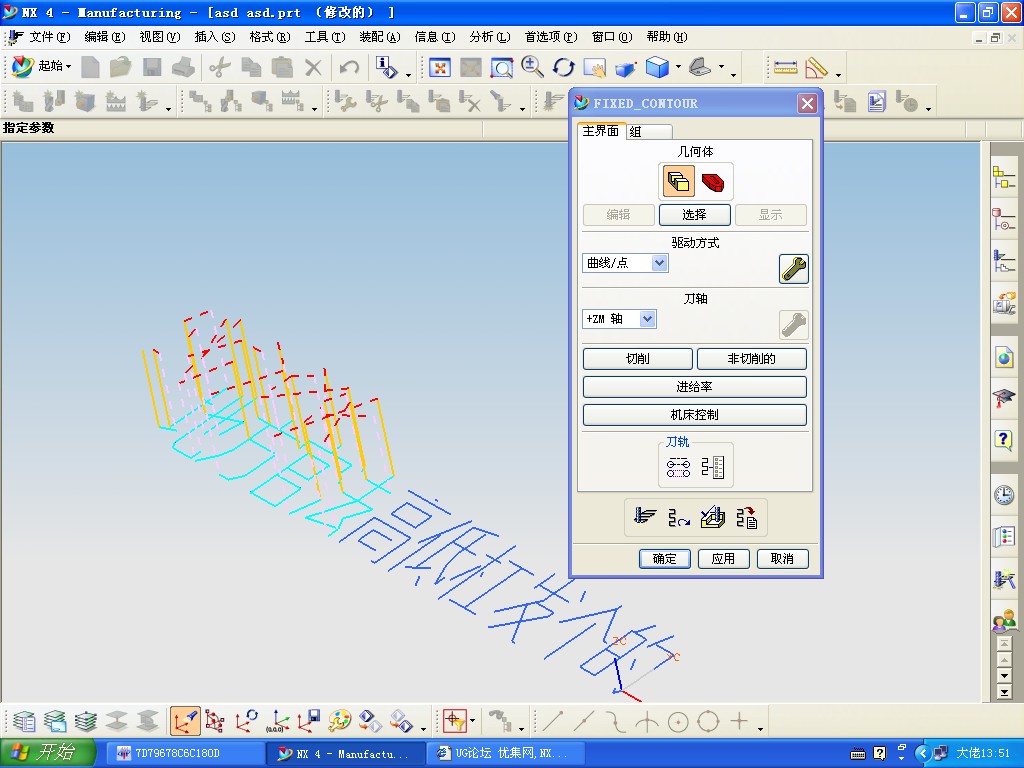Open the 编辑(E) menu
Image resolution: width=1024 pixels, height=768 pixels.
tap(104, 37)
